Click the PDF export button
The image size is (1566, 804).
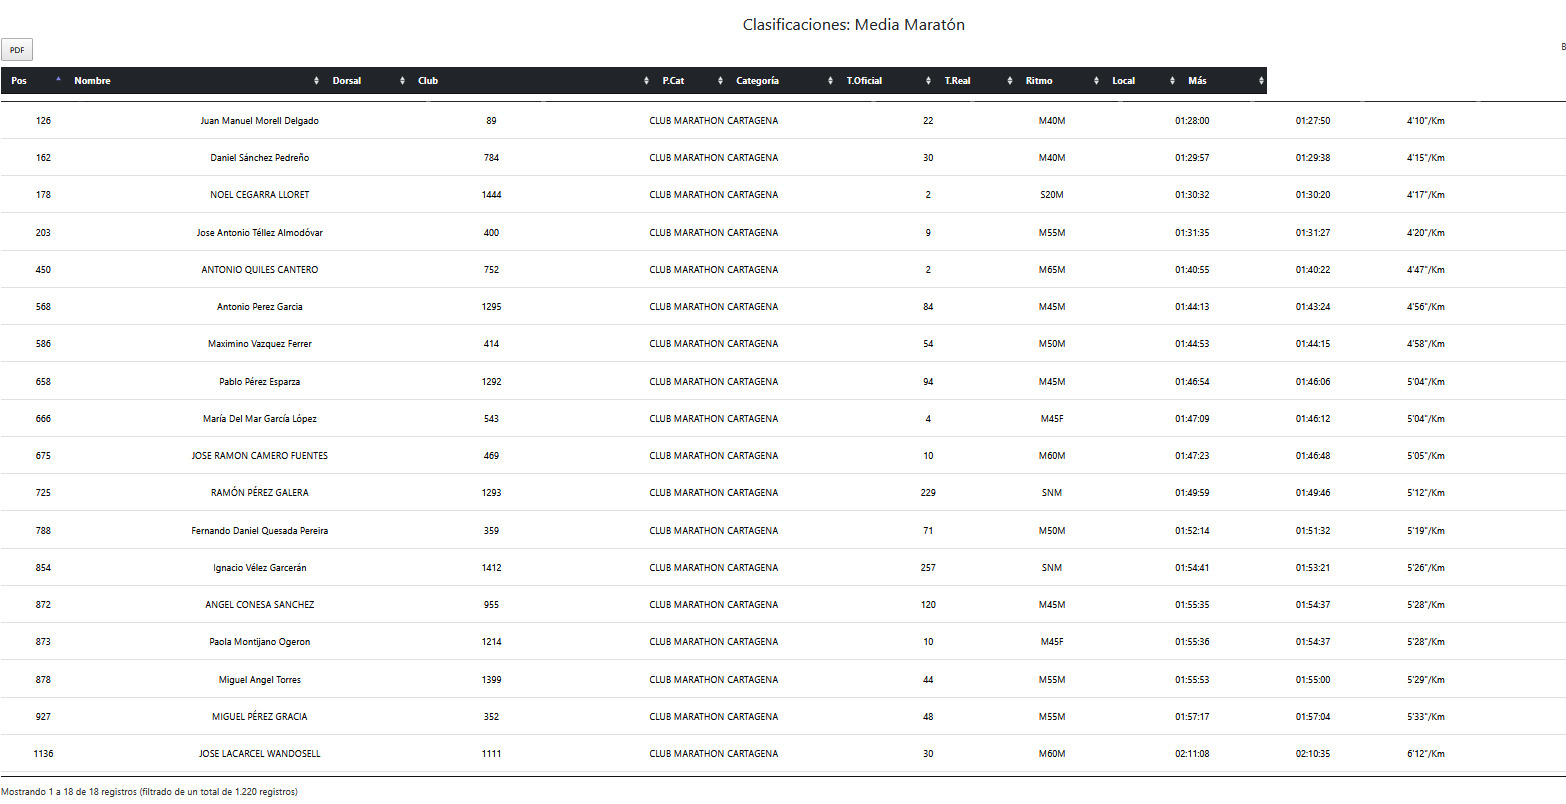[17, 50]
